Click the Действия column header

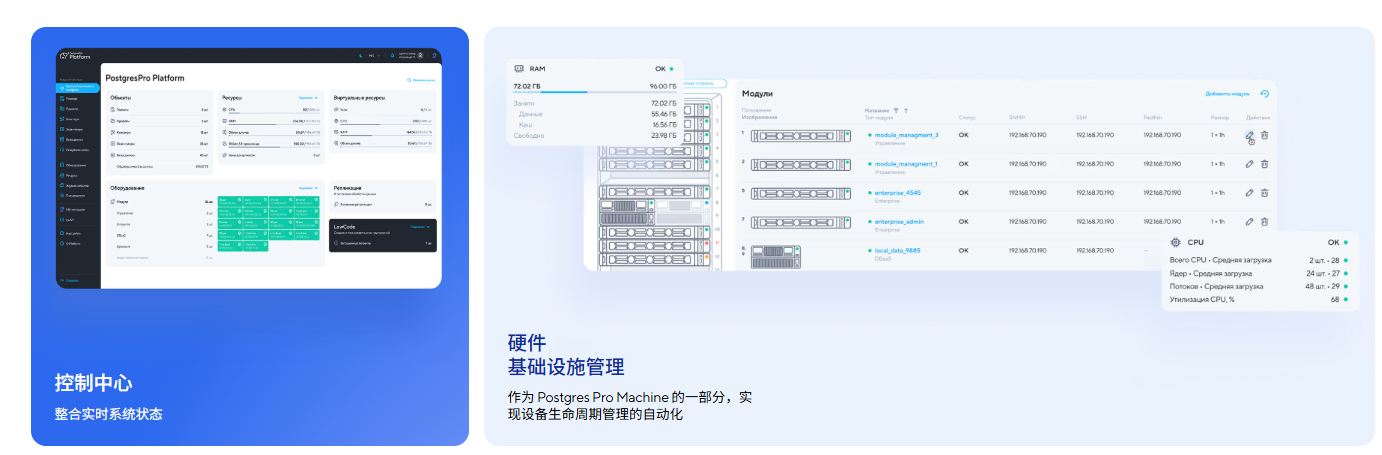(1258, 118)
